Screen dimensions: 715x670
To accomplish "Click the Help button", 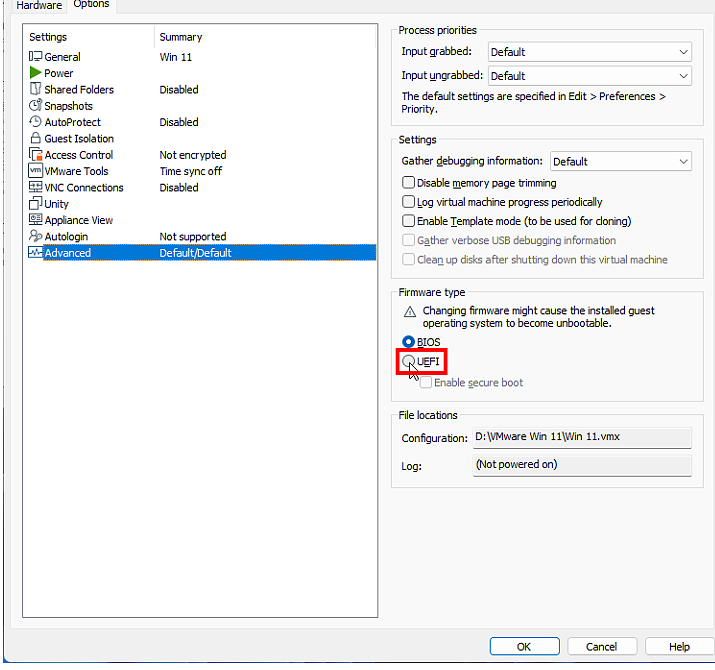I will click(x=679, y=646).
